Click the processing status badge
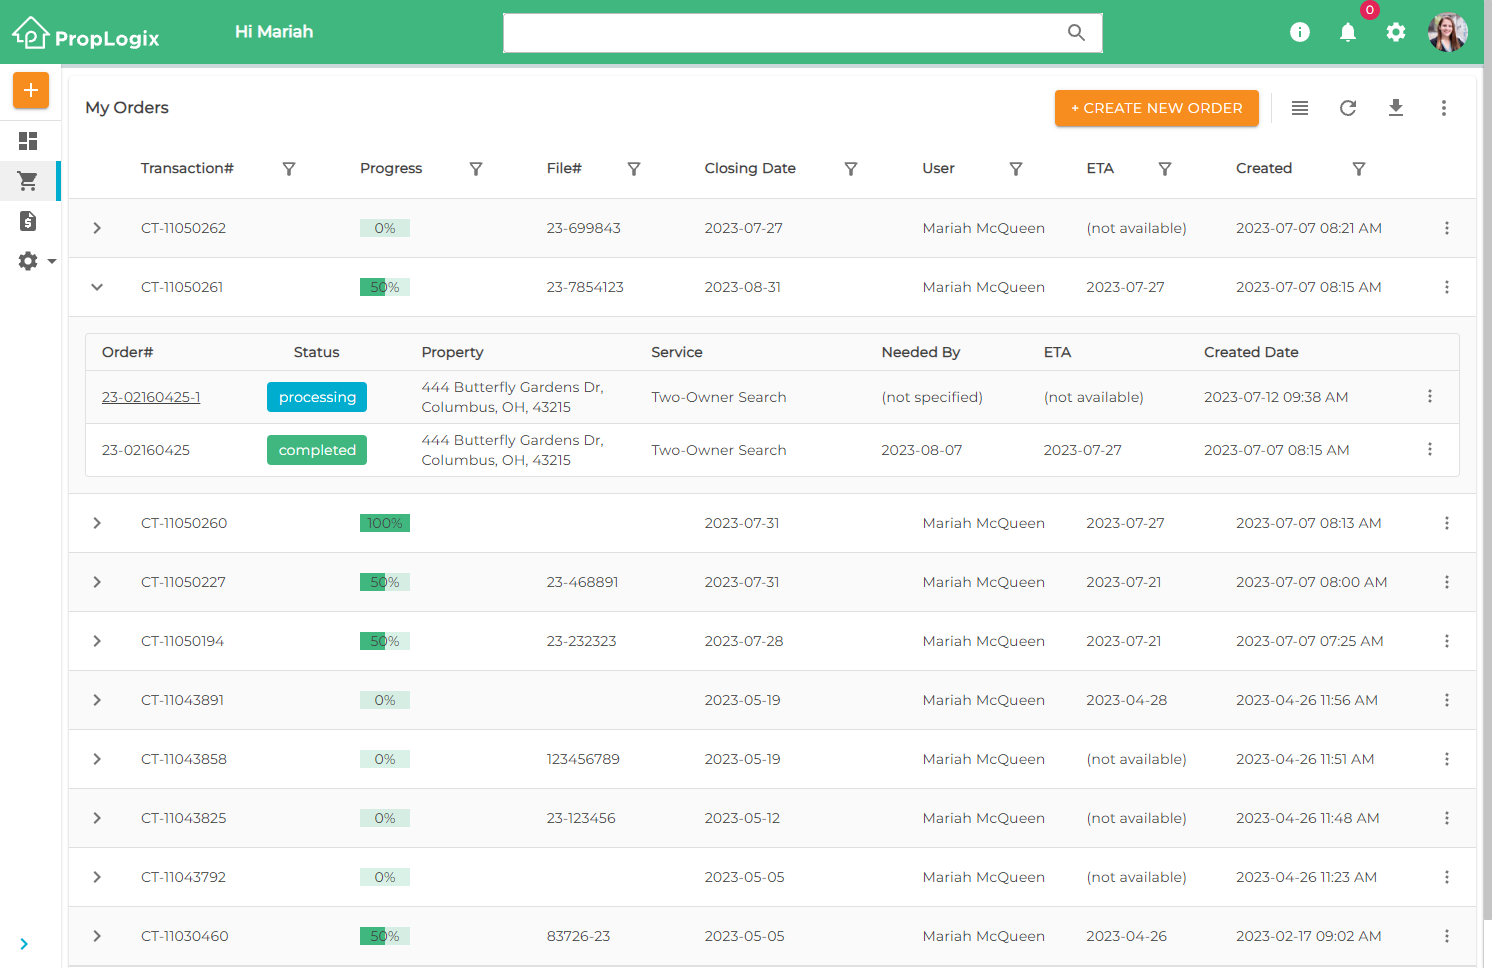Image resolution: width=1492 pixels, height=968 pixels. (317, 397)
